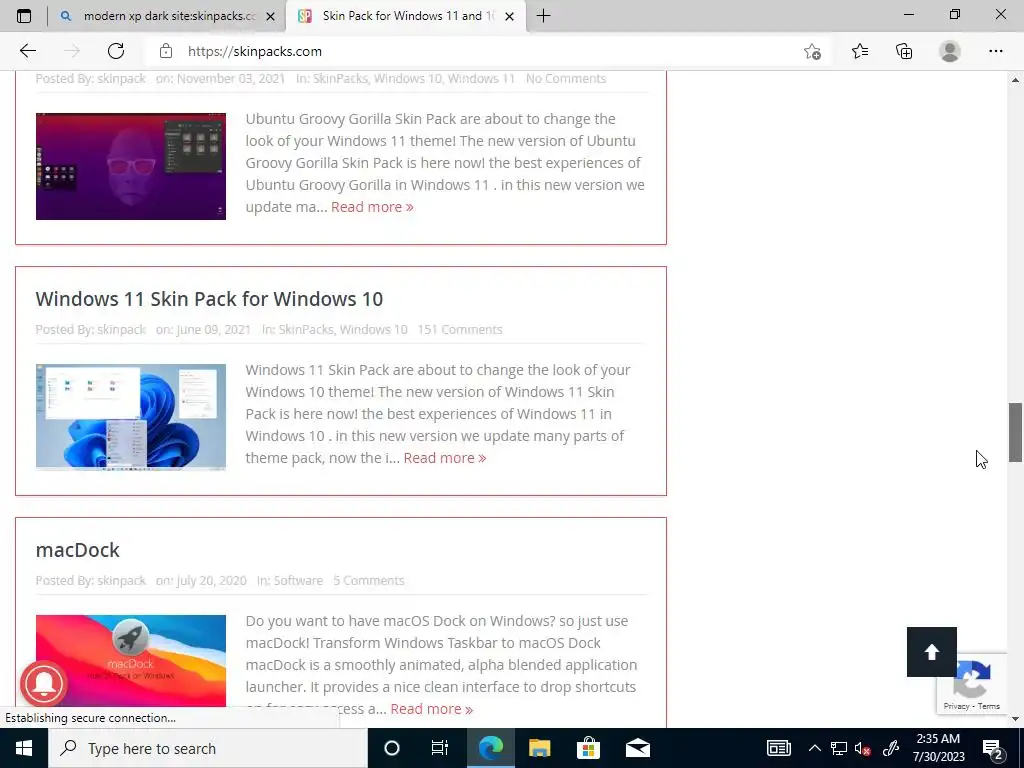This screenshot has height=768, width=1024.
Task: Close the 'Skin Pack for Windows 11' tab
Action: (510, 16)
